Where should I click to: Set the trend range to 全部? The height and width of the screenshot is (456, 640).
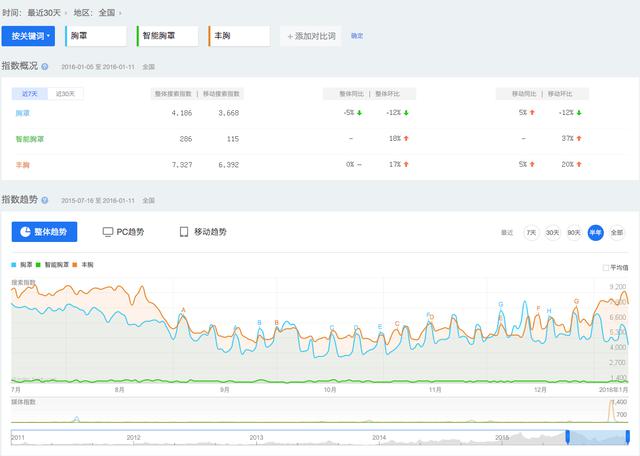pos(617,233)
